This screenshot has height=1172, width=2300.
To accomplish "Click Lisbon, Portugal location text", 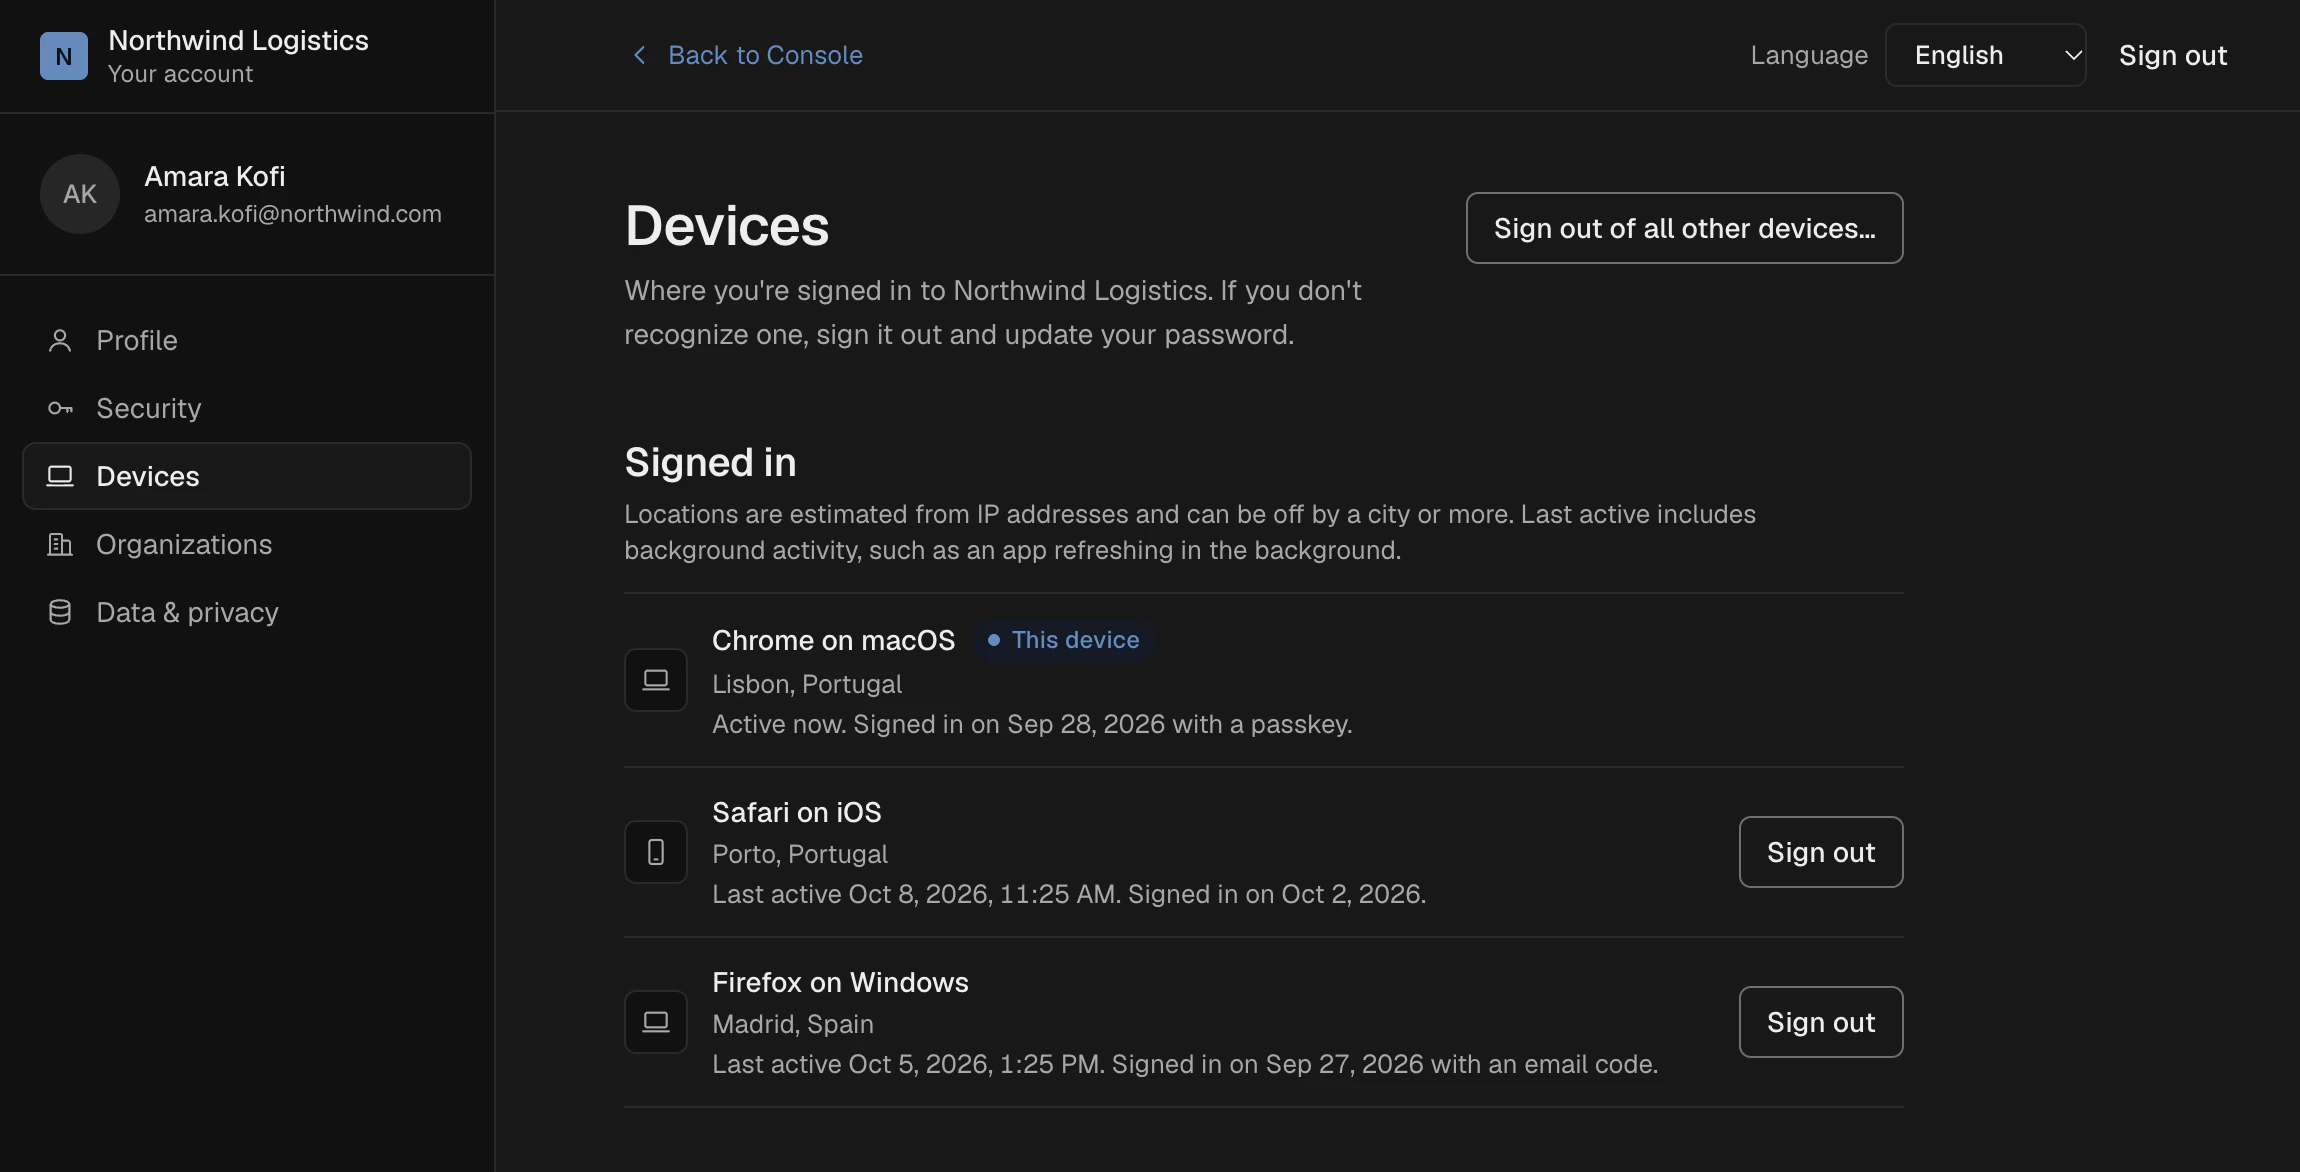I will click(x=806, y=684).
